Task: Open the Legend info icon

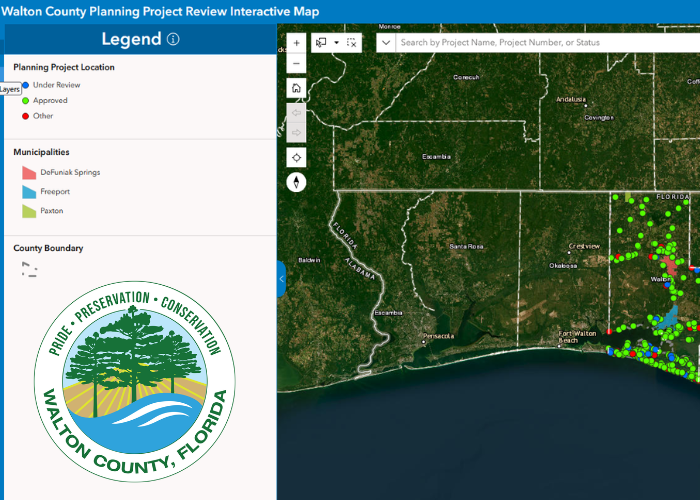Action: [173, 40]
